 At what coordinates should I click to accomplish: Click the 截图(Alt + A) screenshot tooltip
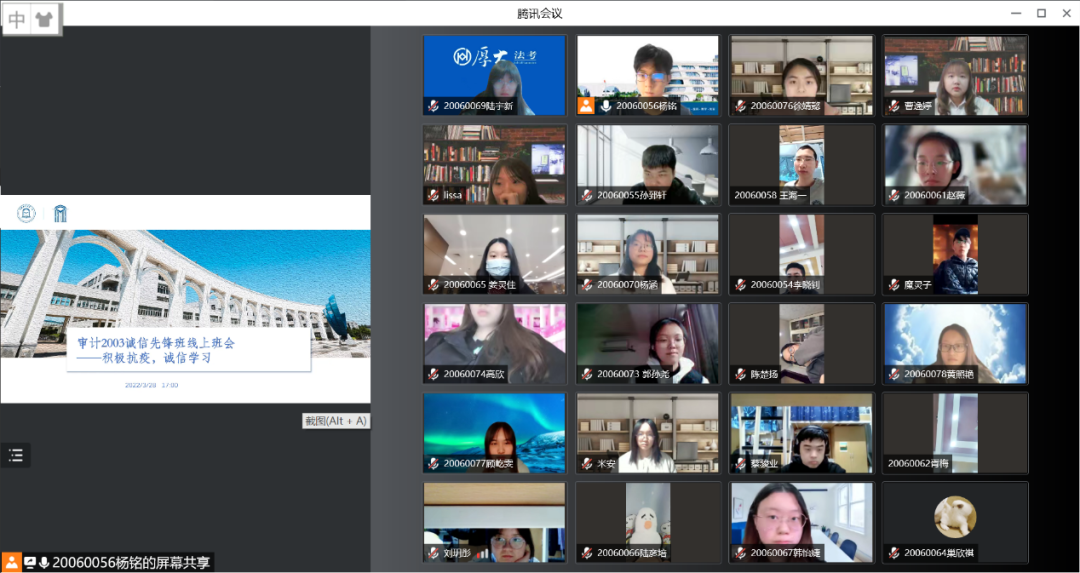(336, 421)
